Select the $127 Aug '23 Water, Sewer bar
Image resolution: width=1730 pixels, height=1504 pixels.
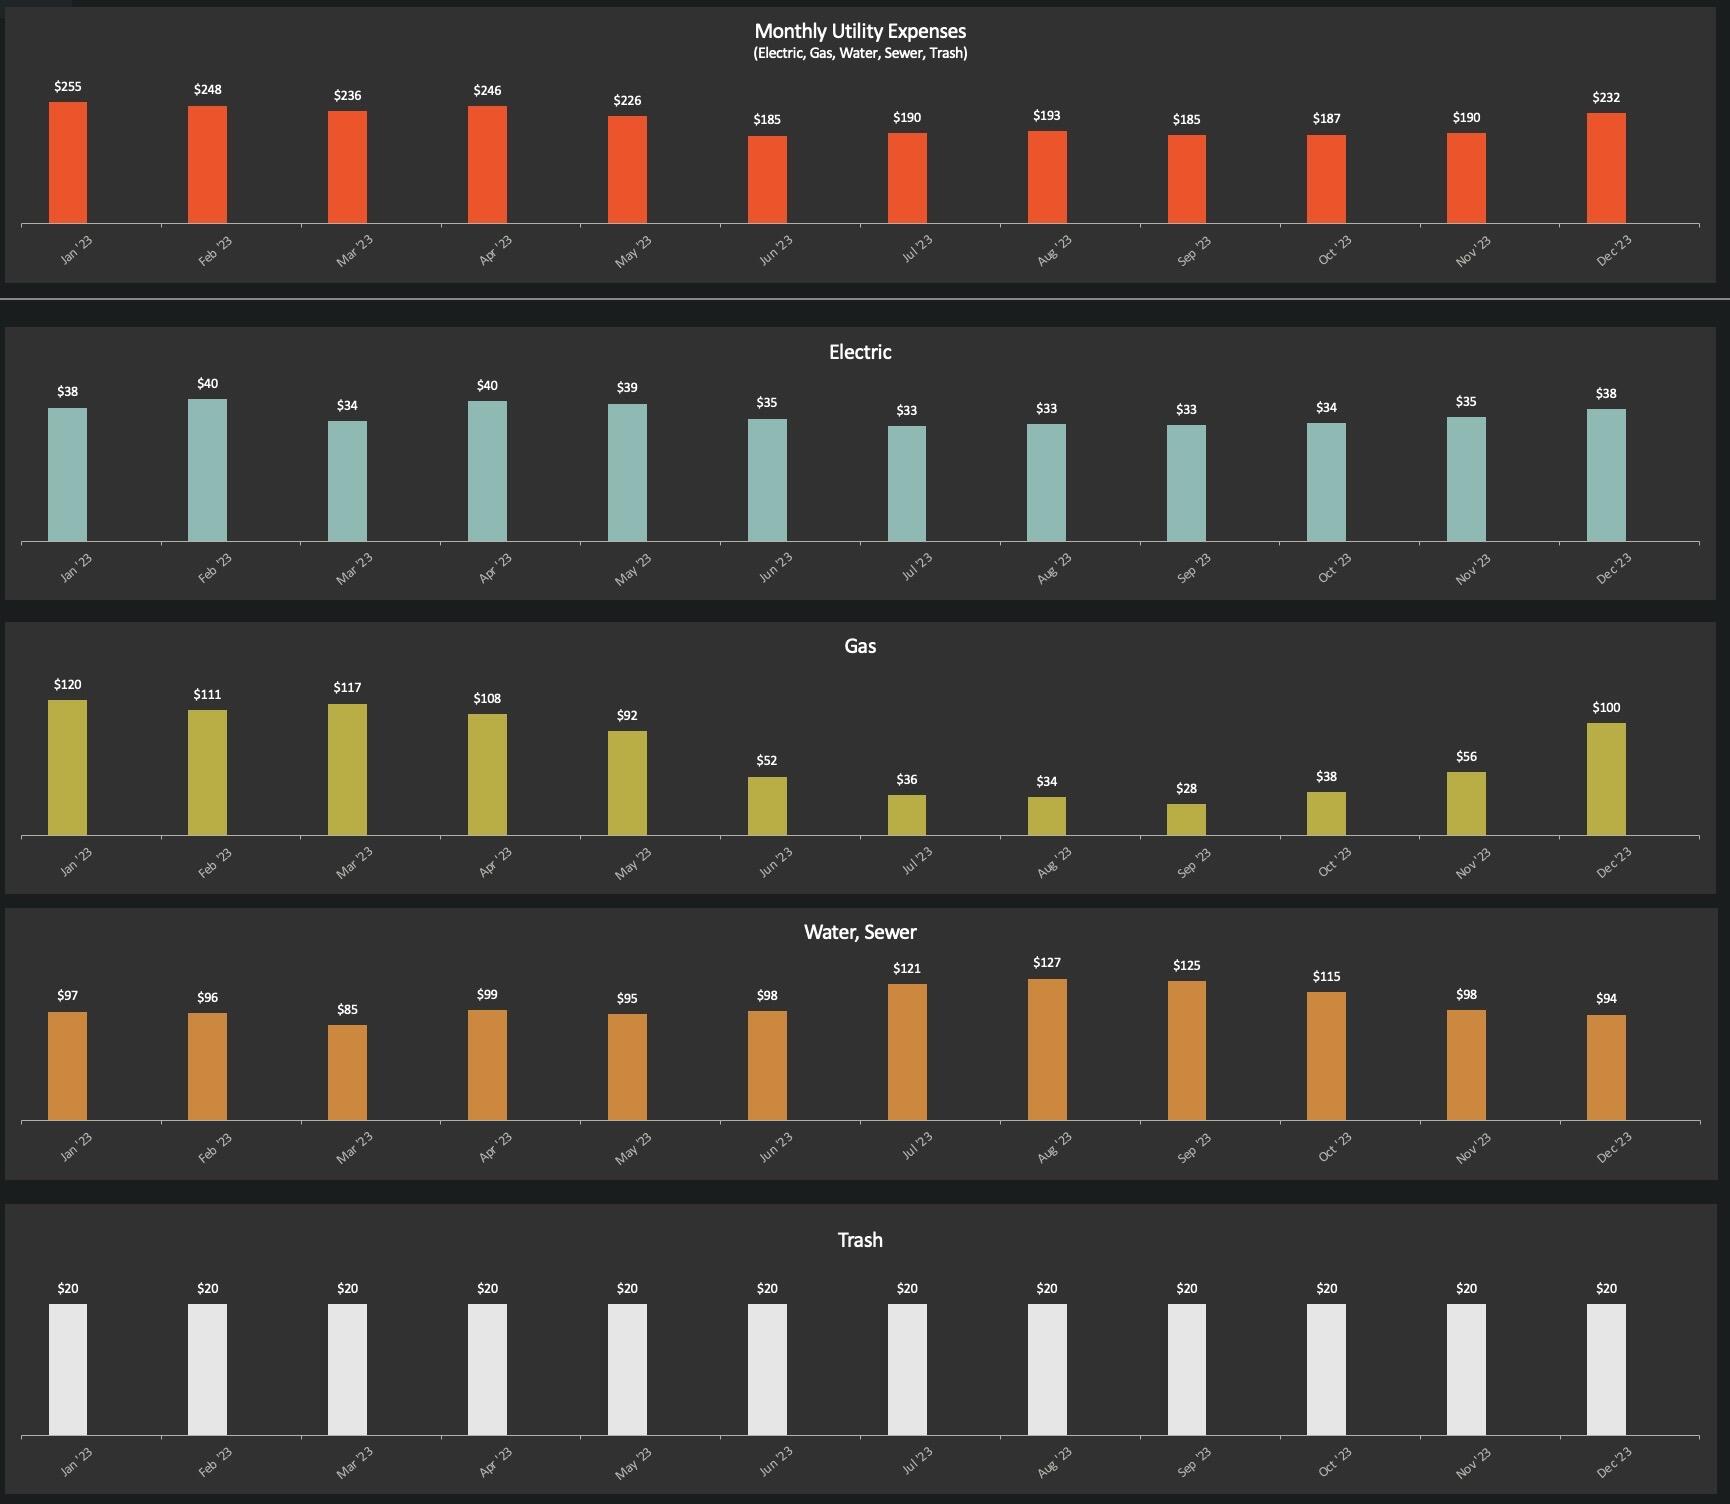[x=1047, y=1049]
